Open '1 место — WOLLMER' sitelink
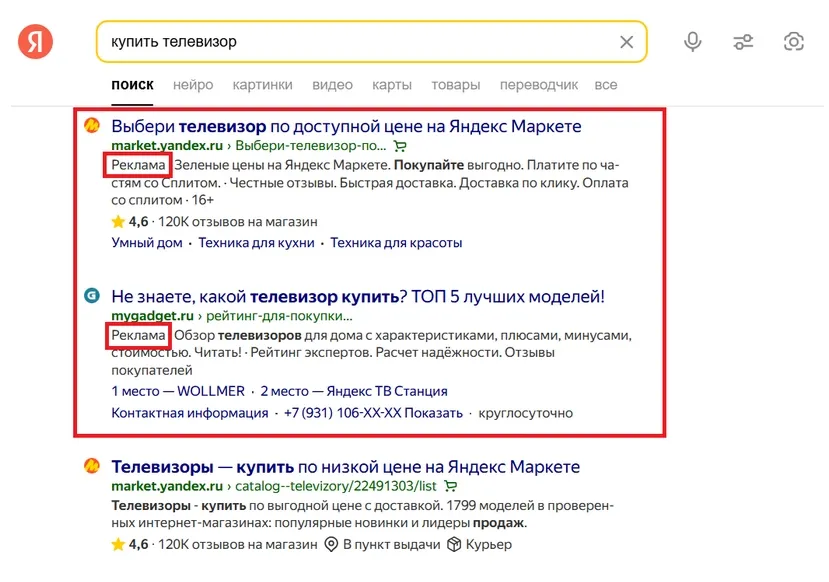The image size is (829, 582). [178, 391]
